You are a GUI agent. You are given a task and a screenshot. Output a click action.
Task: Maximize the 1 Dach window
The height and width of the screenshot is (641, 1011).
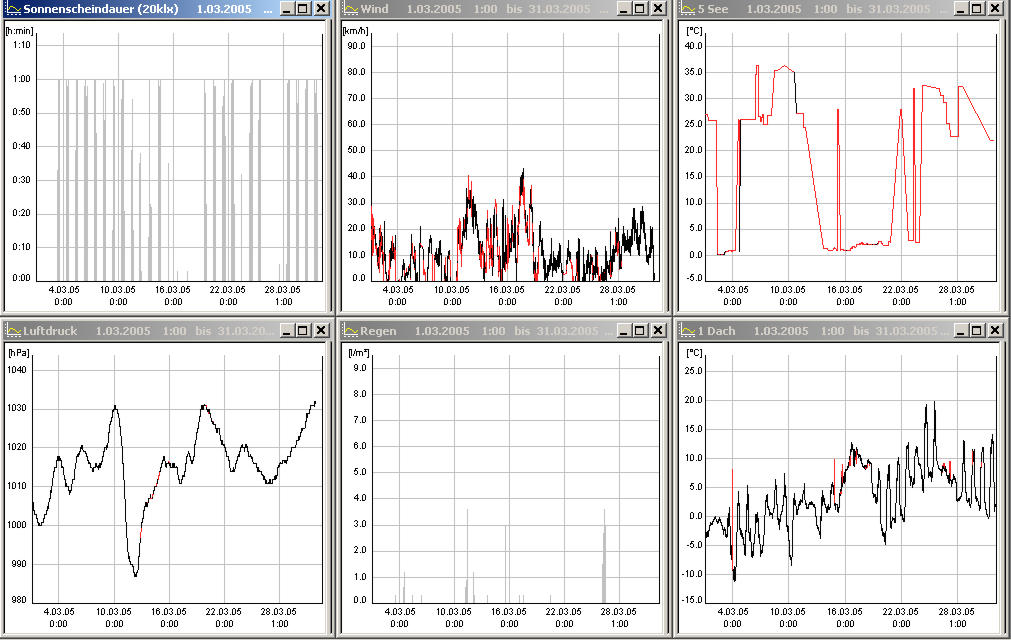click(x=977, y=331)
